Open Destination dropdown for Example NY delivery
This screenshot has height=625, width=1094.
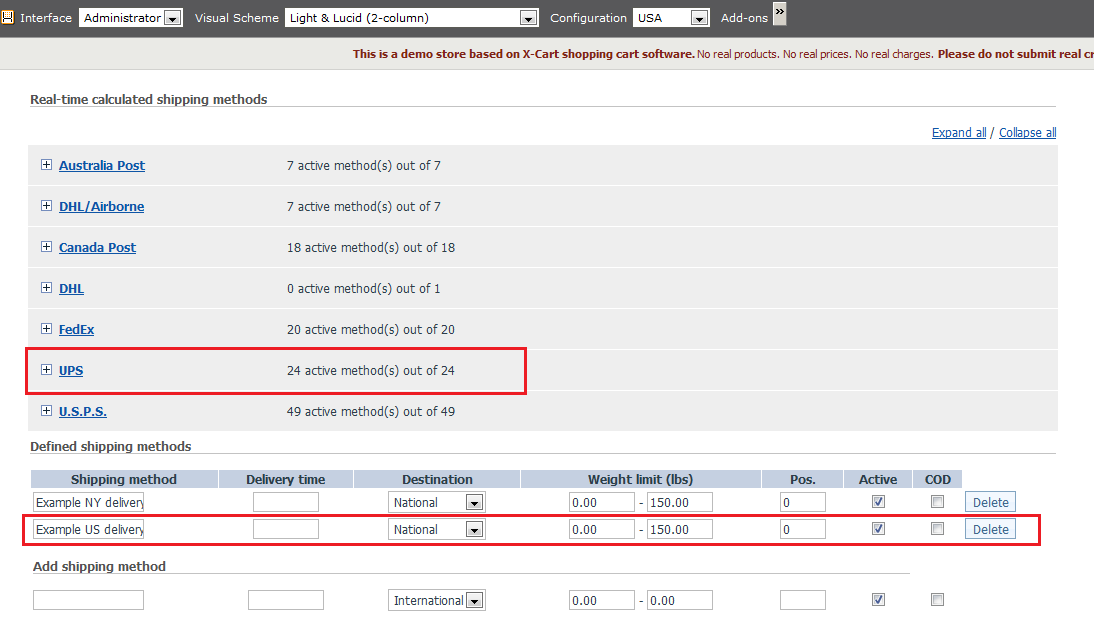tap(436, 502)
